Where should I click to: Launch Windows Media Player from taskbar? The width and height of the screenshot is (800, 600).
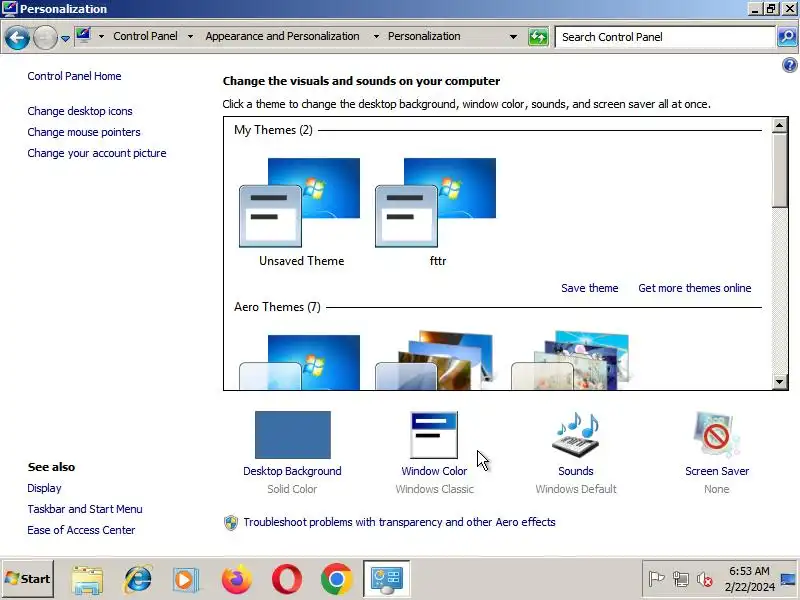point(186,580)
